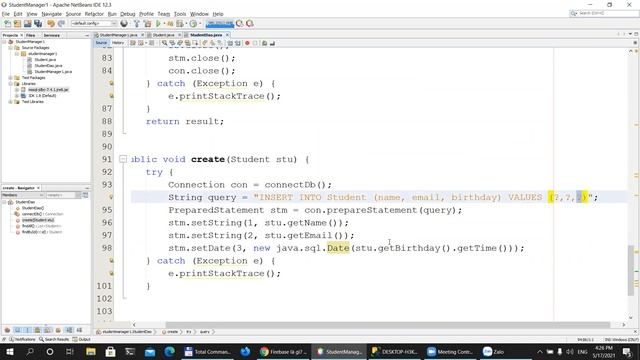
Task: Click the warning hint icon beside line 94
Action: coord(111,197)
